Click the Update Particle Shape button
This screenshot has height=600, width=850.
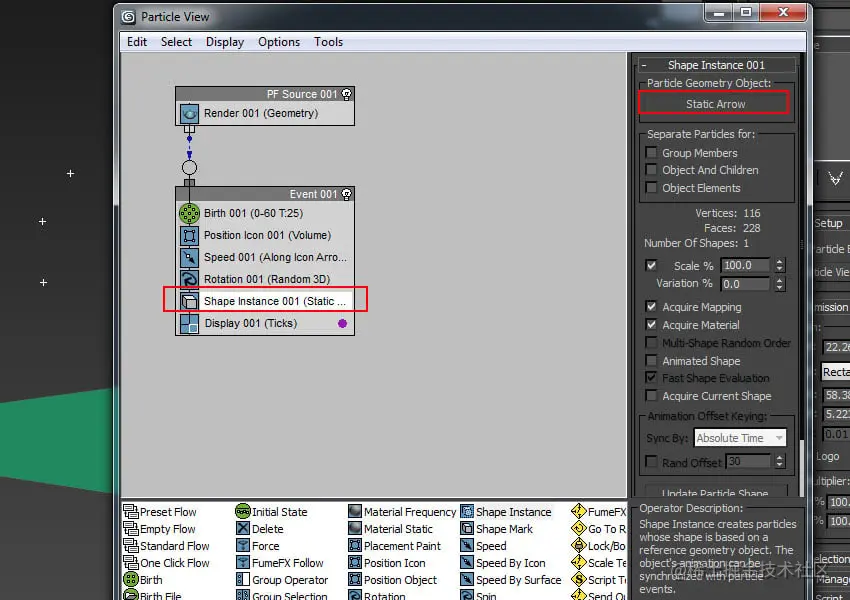click(x=714, y=491)
